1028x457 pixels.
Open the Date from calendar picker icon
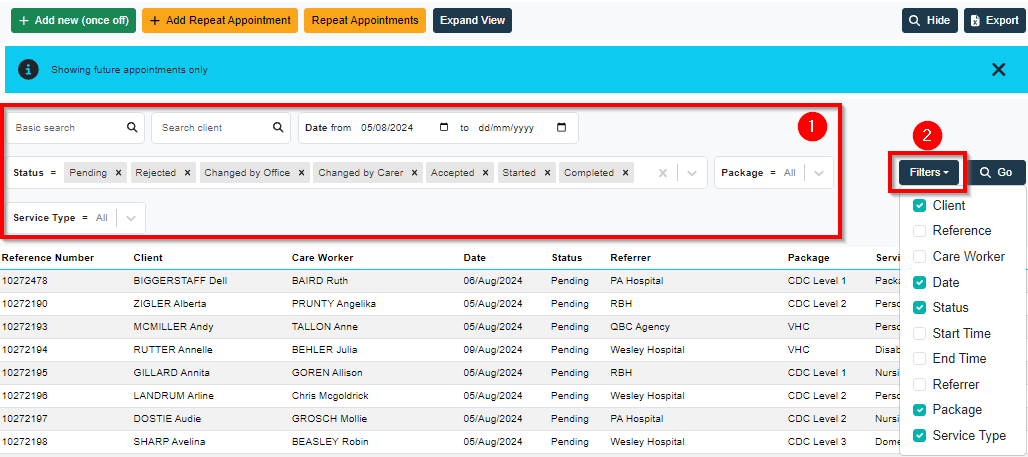pos(444,127)
